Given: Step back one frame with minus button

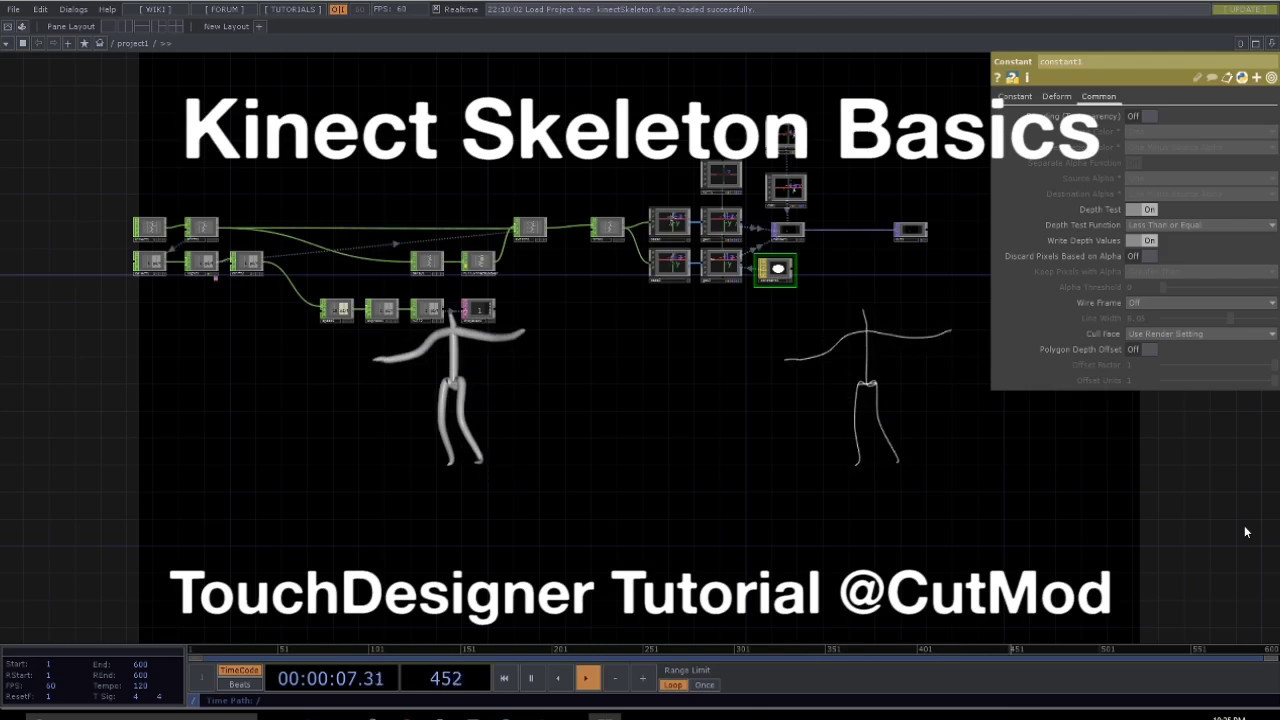Looking at the screenshot, I should pos(614,678).
